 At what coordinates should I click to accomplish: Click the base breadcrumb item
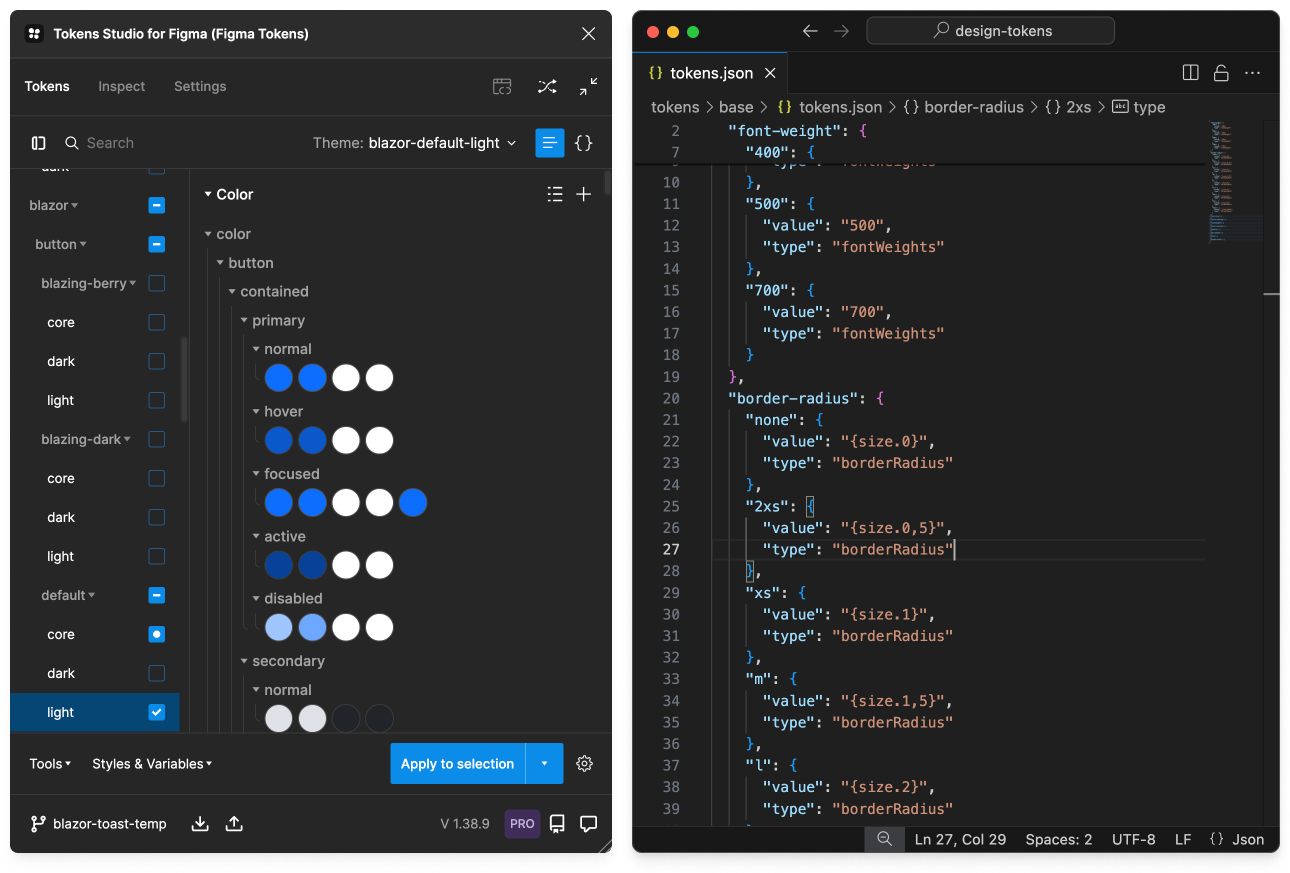[736, 107]
